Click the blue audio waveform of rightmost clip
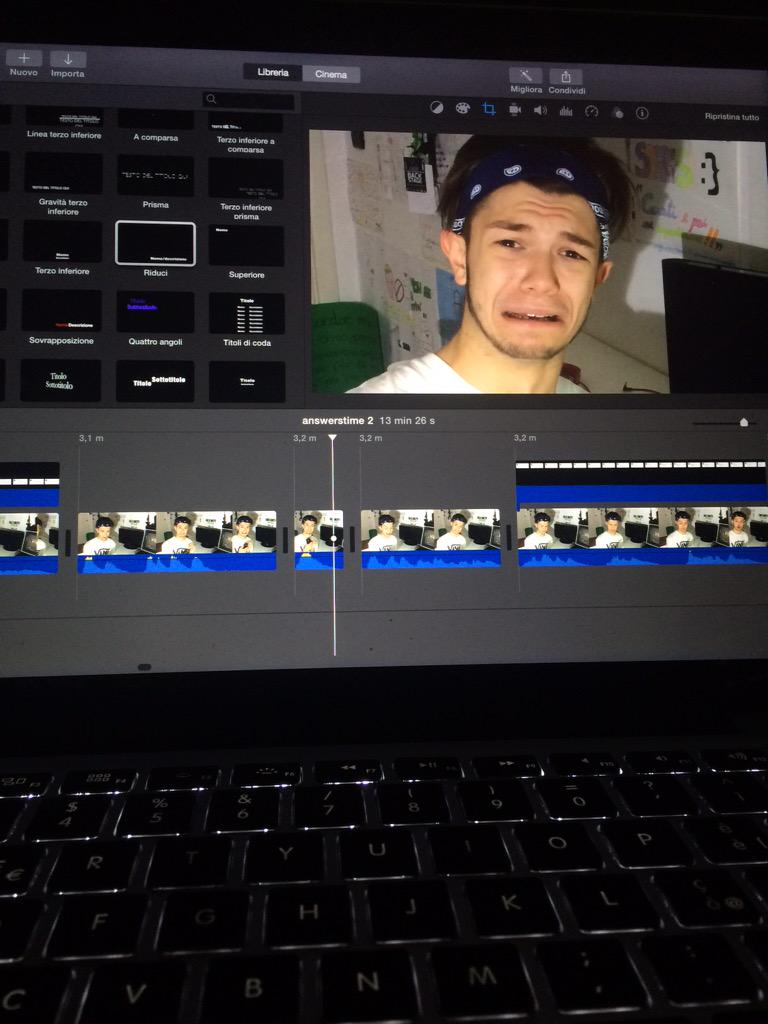This screenshot has width=768, height=1024. [x=642, y=556]
